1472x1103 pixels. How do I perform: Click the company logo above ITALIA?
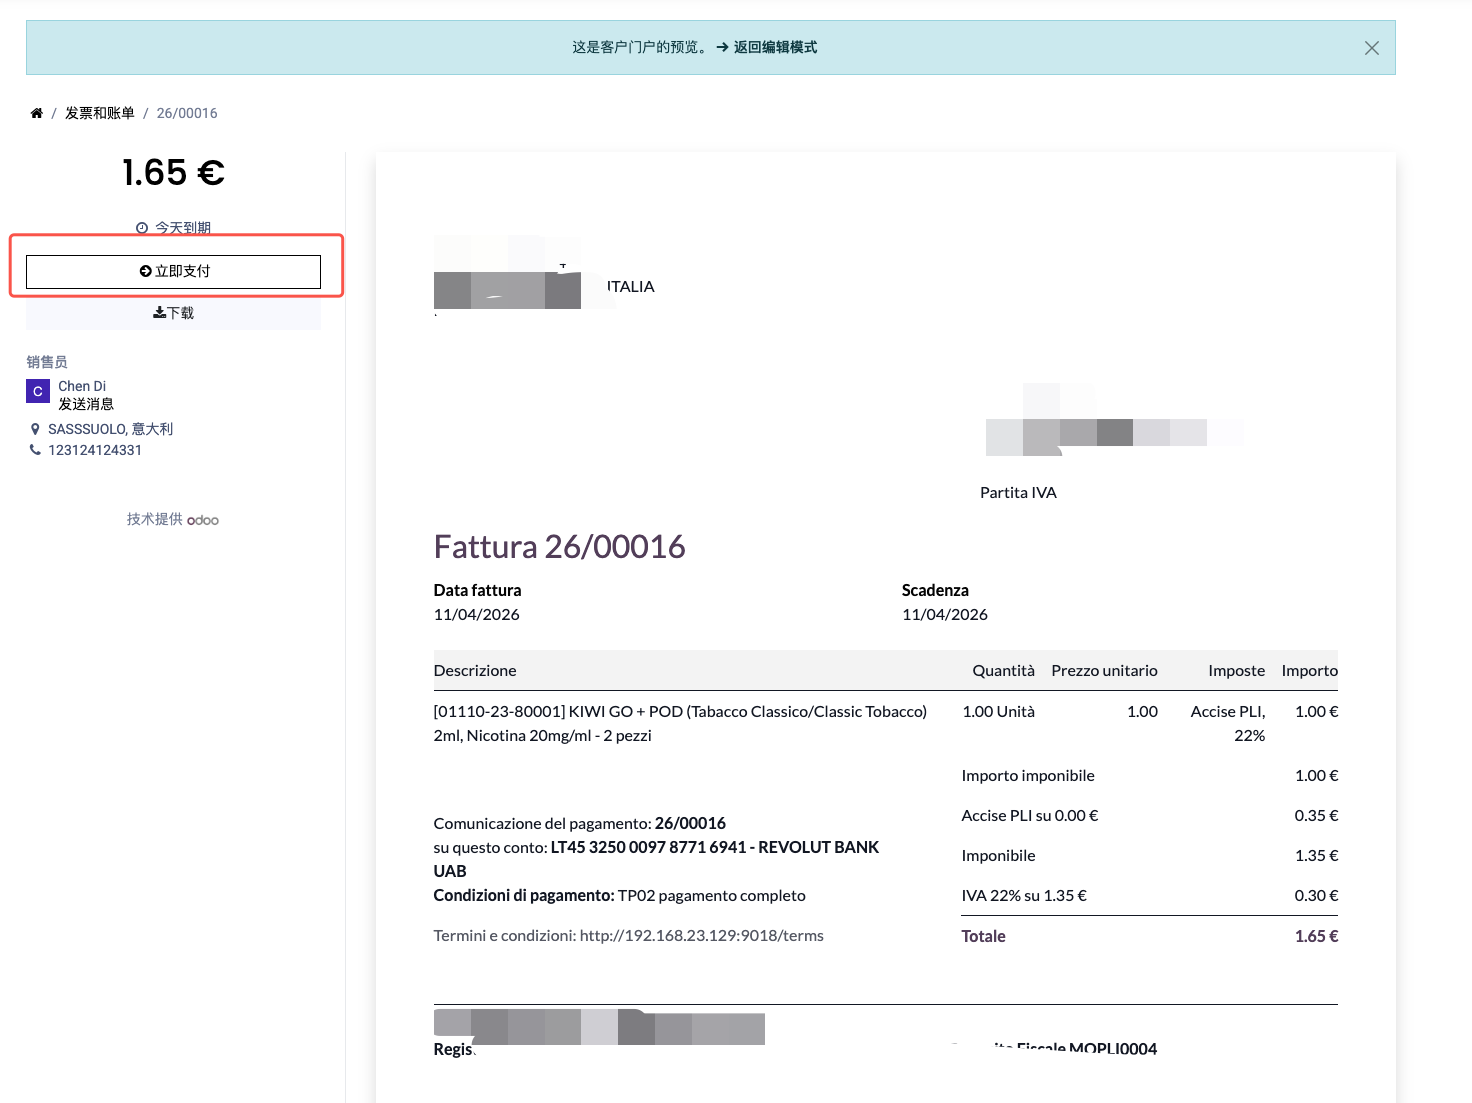click(x=507, y=273)
